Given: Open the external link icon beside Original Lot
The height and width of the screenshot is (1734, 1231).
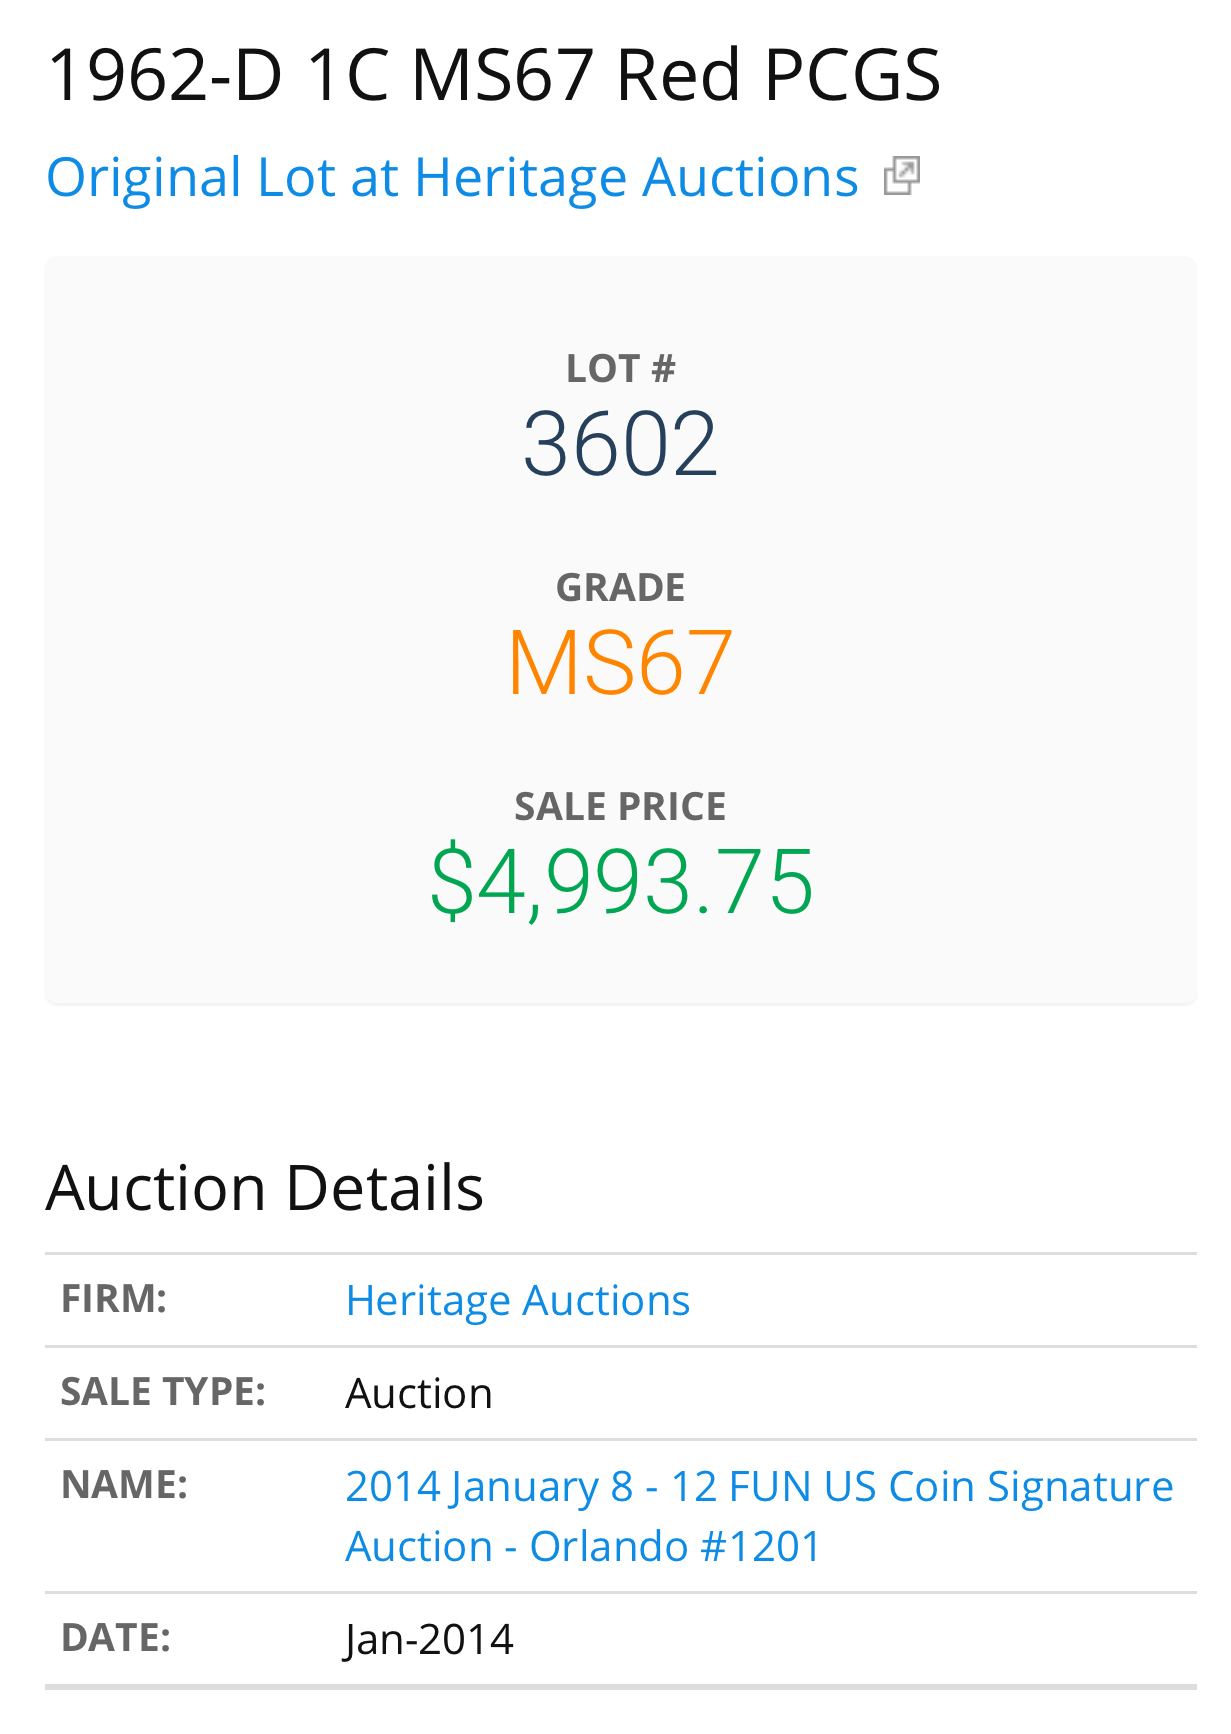Looking at the screenshot, I should tap(902, 177).
